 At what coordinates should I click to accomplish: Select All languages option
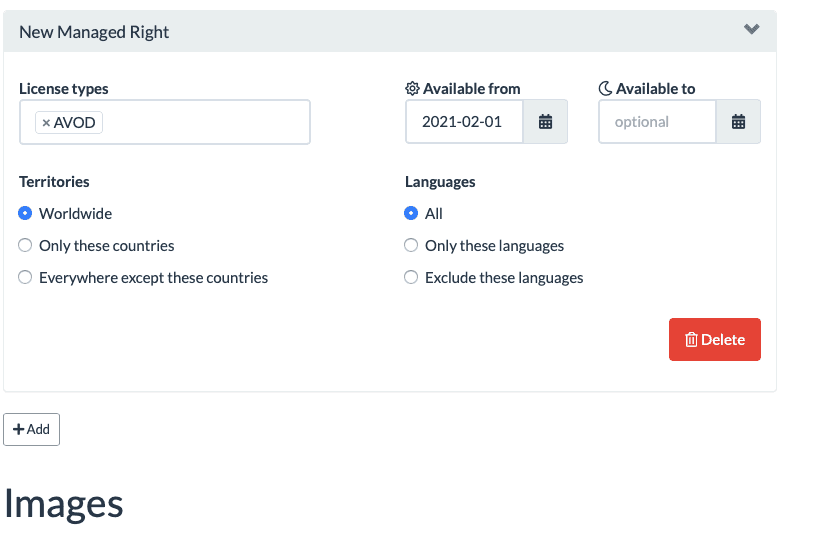(x=411, y=214)
